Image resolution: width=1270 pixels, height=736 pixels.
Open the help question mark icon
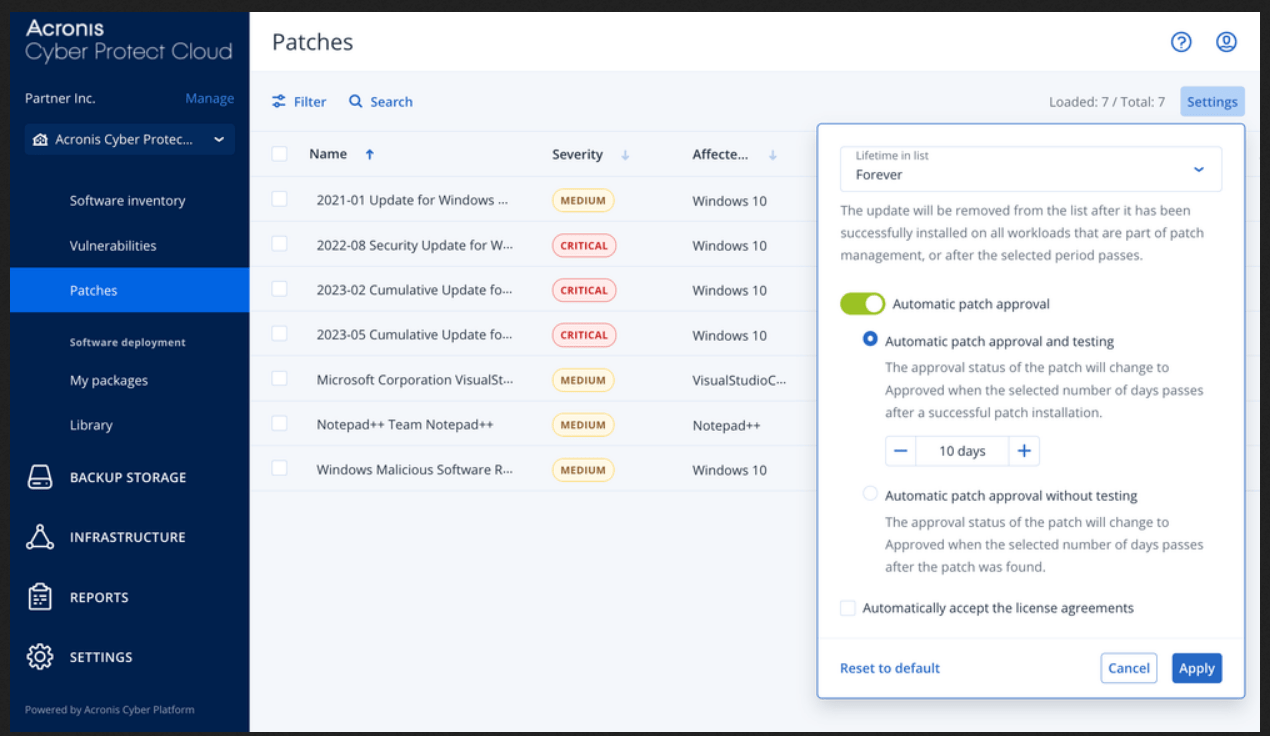tap(1181, 42)
